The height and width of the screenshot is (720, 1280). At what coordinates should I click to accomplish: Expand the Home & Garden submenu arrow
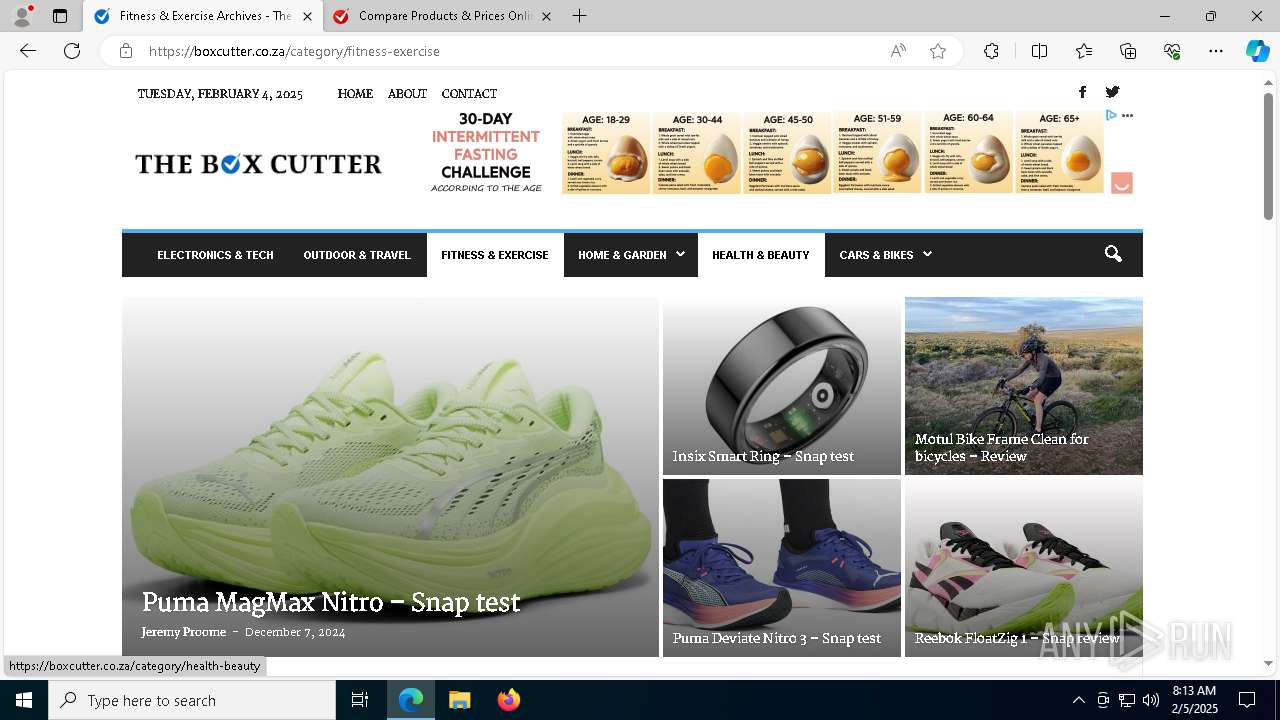680,254
